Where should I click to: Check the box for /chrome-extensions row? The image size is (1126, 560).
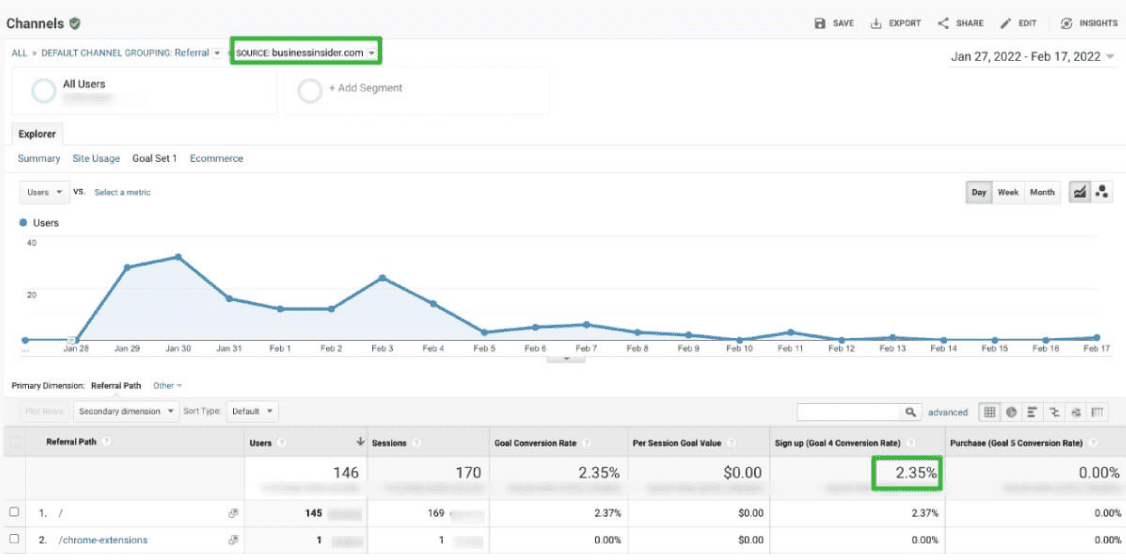click(14, 539)
